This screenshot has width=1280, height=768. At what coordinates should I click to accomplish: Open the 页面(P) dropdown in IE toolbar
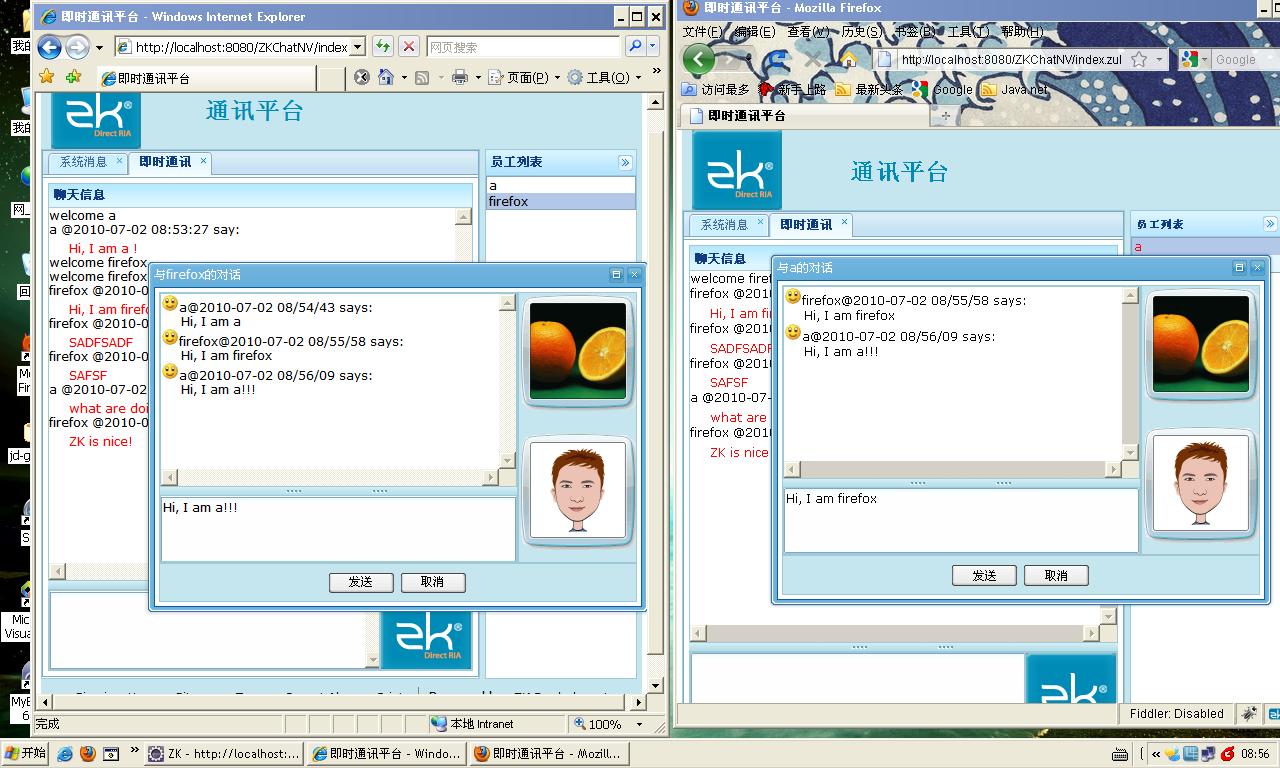525,78
